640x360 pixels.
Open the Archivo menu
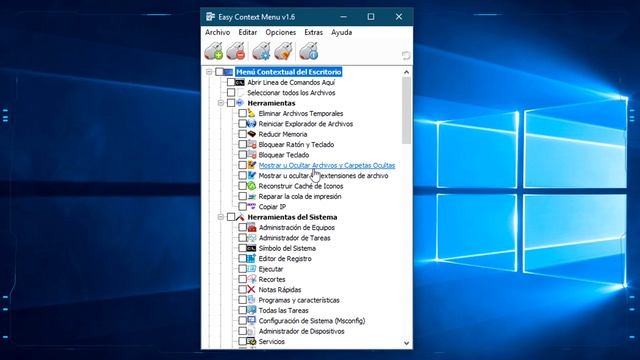[x=218, y=32]
